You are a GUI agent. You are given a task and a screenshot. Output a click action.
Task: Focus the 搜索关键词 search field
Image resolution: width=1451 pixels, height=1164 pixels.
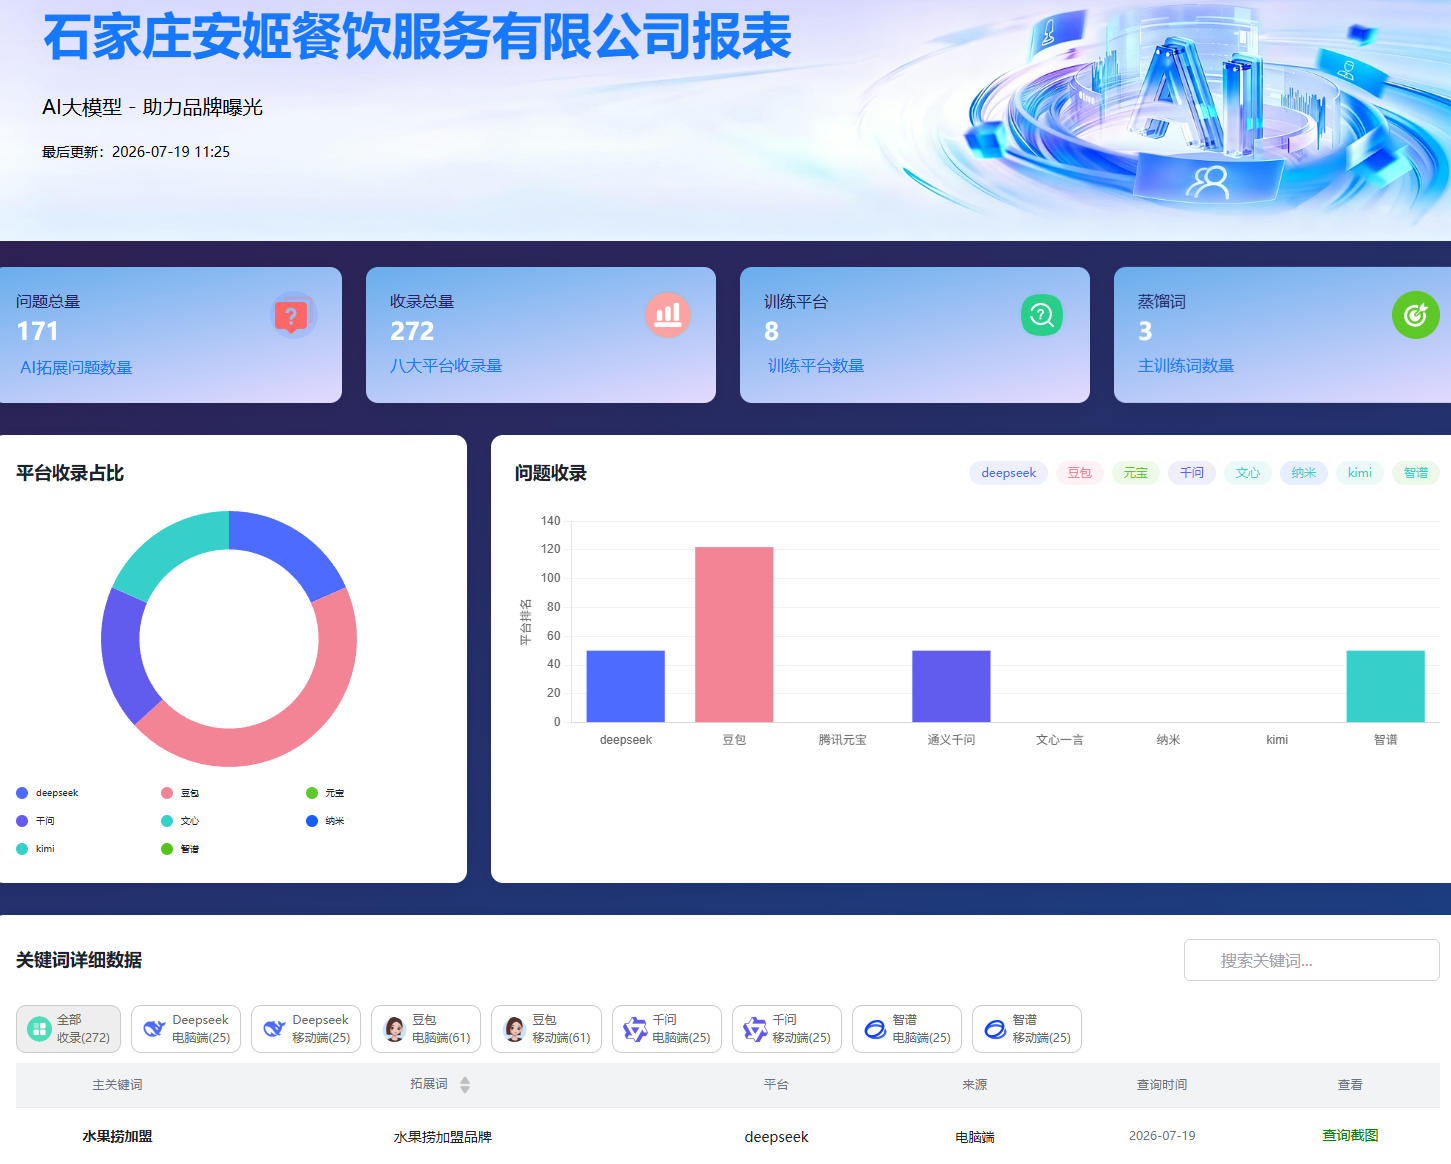pyautogui.click(x=1311, y=960)
